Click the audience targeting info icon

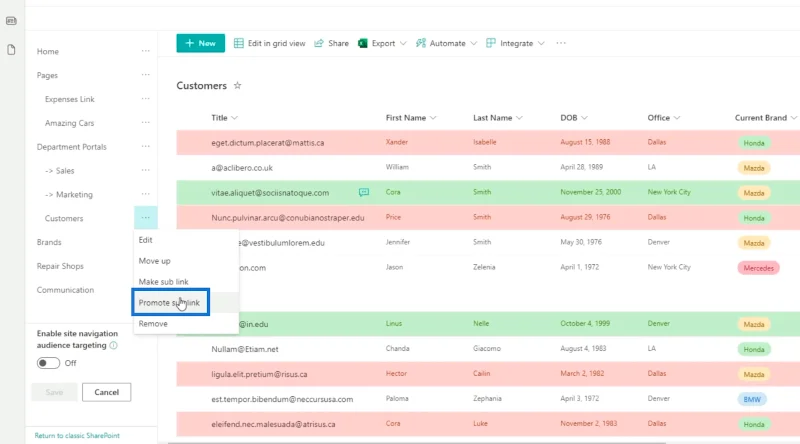tap(113, 346)
